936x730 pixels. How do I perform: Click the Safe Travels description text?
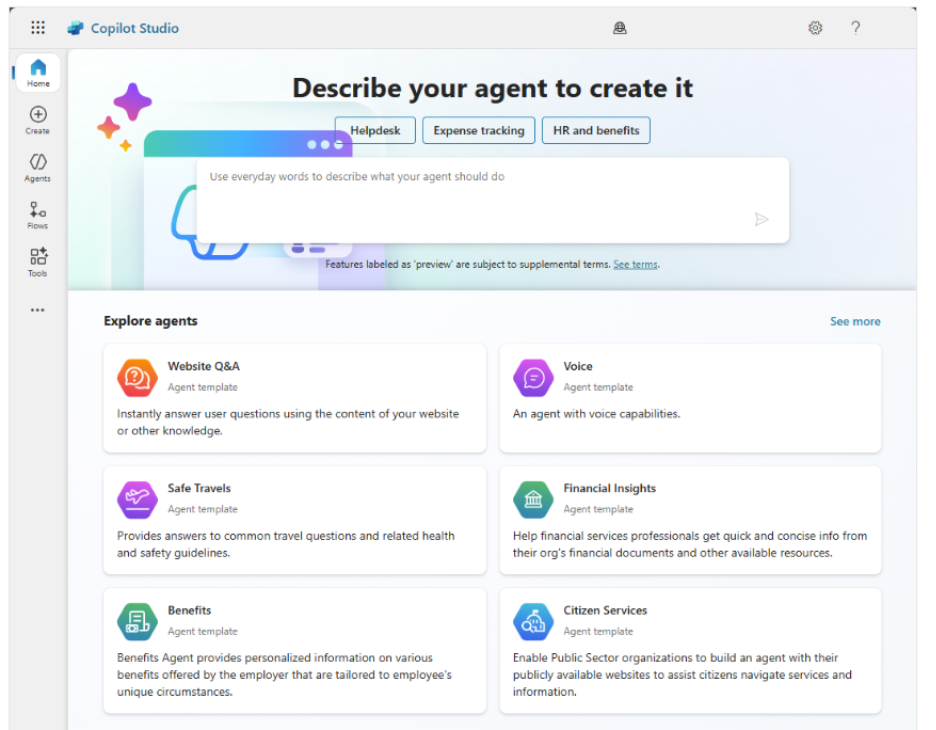[x=286, y=544]
